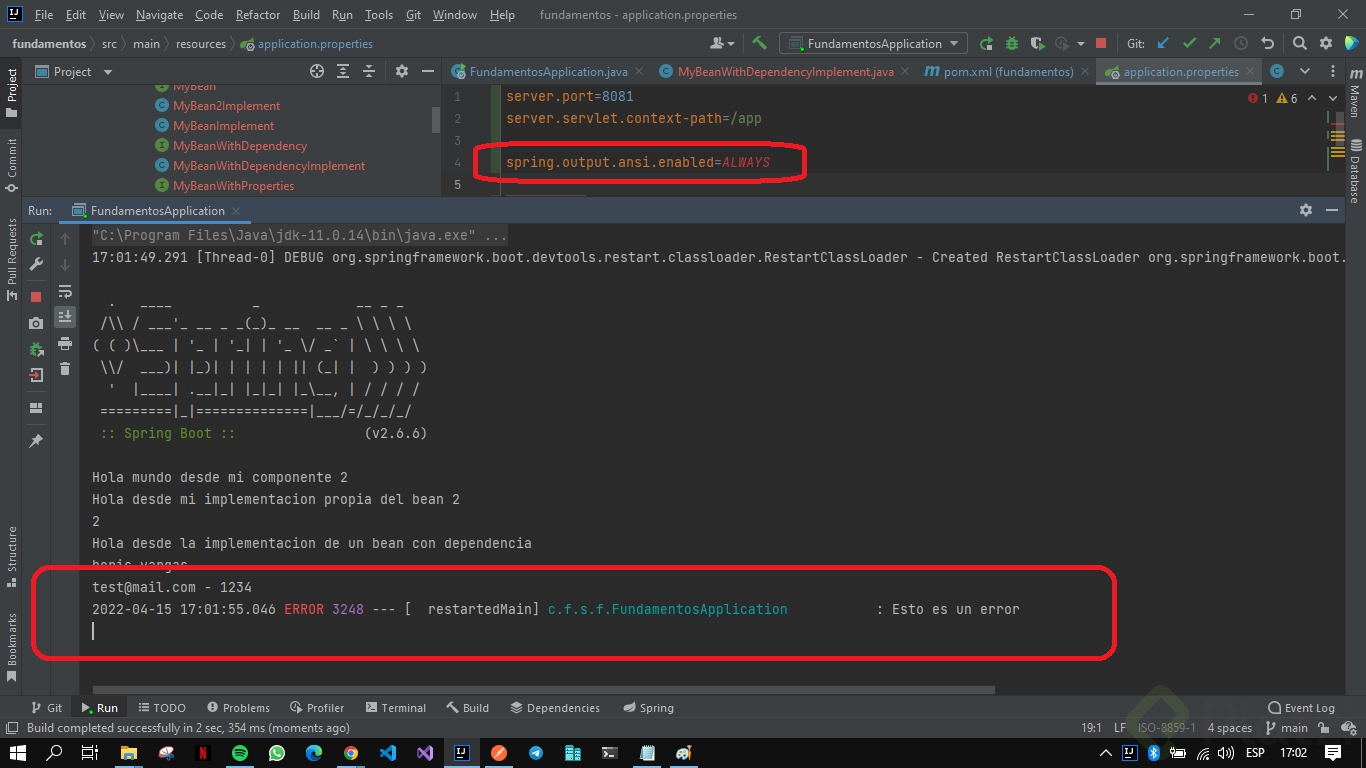Image resolution: width=1366 pixels, height=768 pixels.
Task: Click the thread dump camera icon
Action: (36, 323)
